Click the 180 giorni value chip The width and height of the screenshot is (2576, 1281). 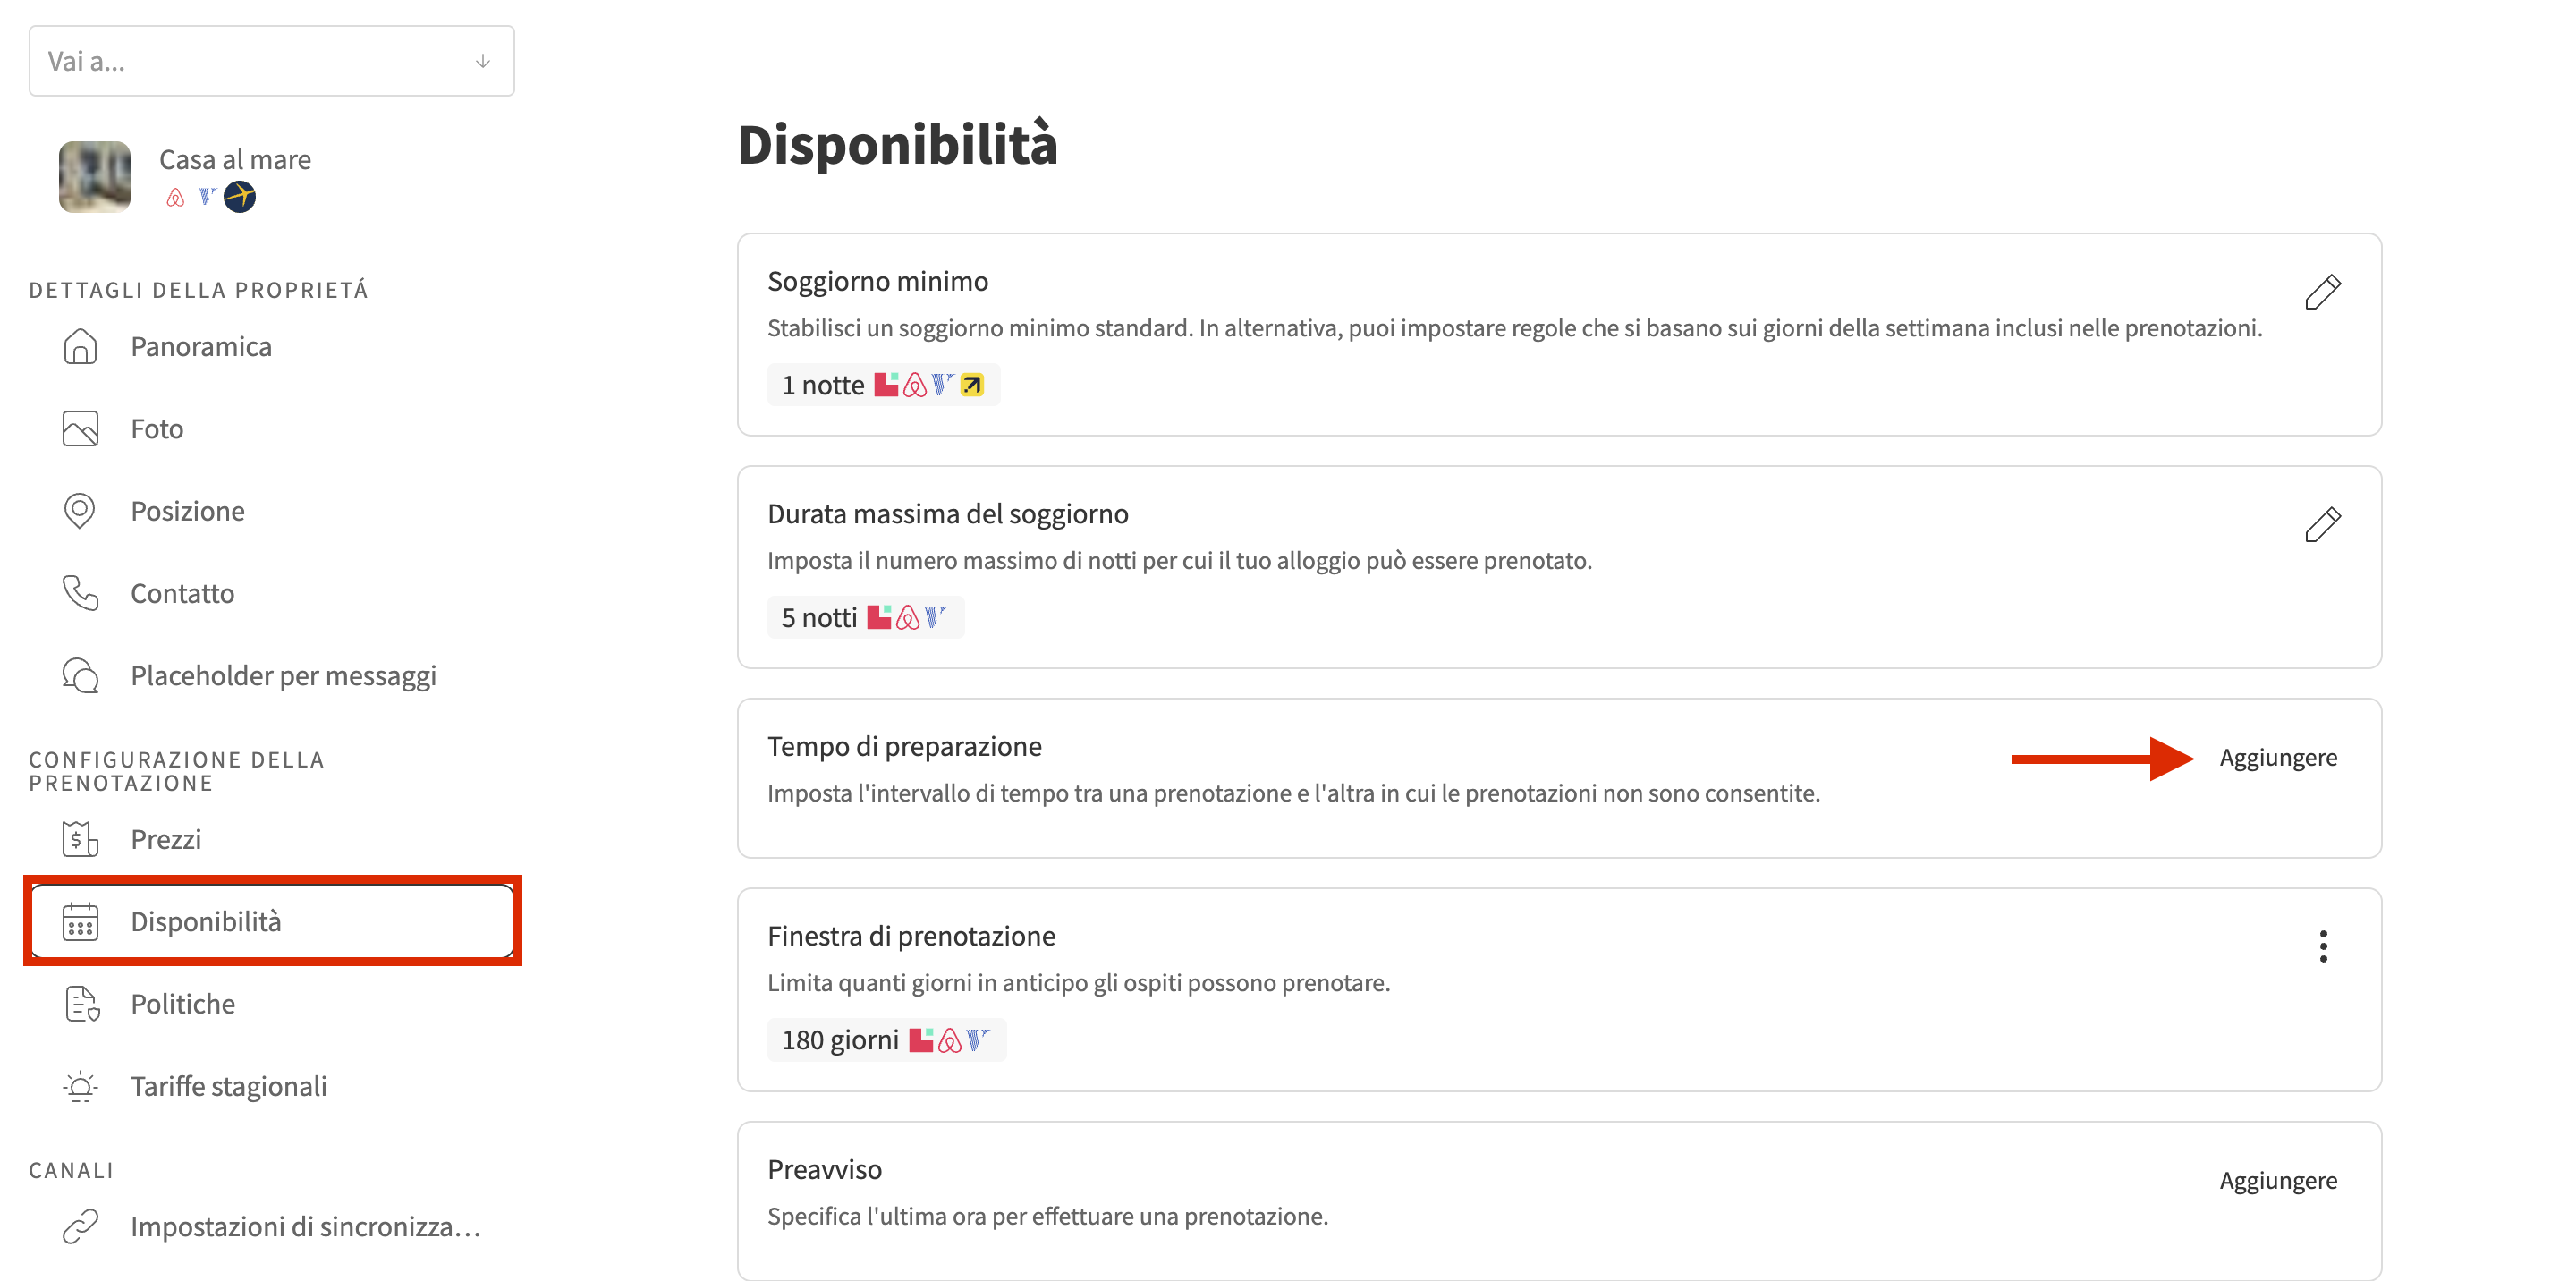tap(885, 1040)
